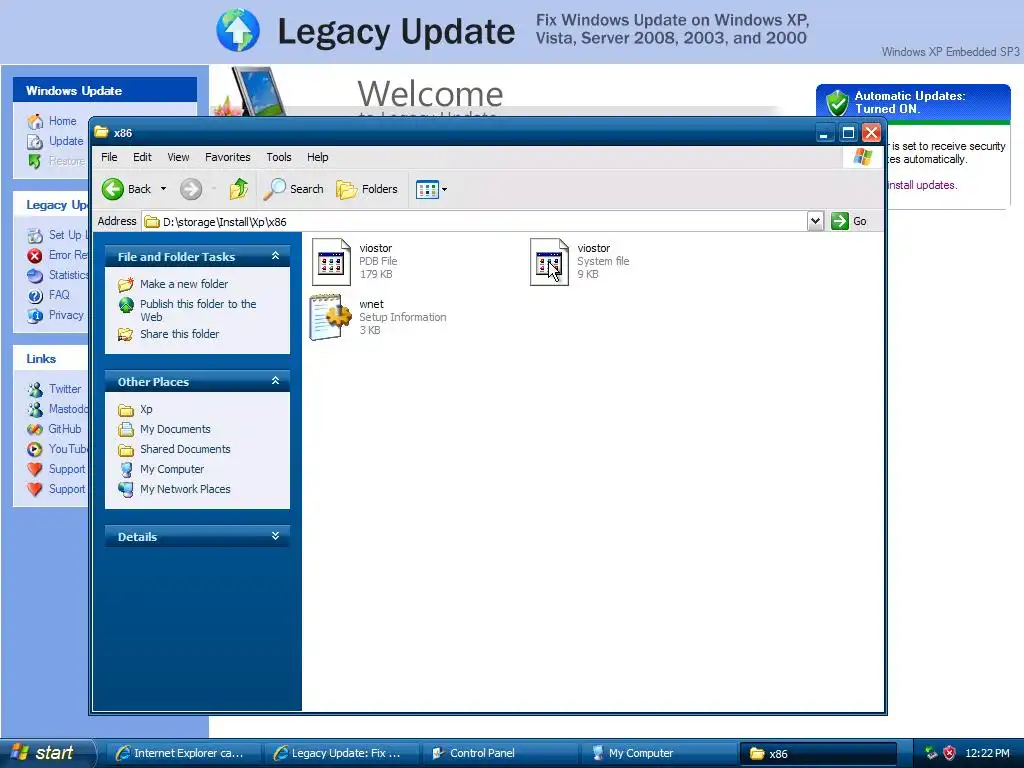The height and width of the screenshot is (768, 1024).
Task: Collapse the Other Places panel
Action: click(276, 381)
